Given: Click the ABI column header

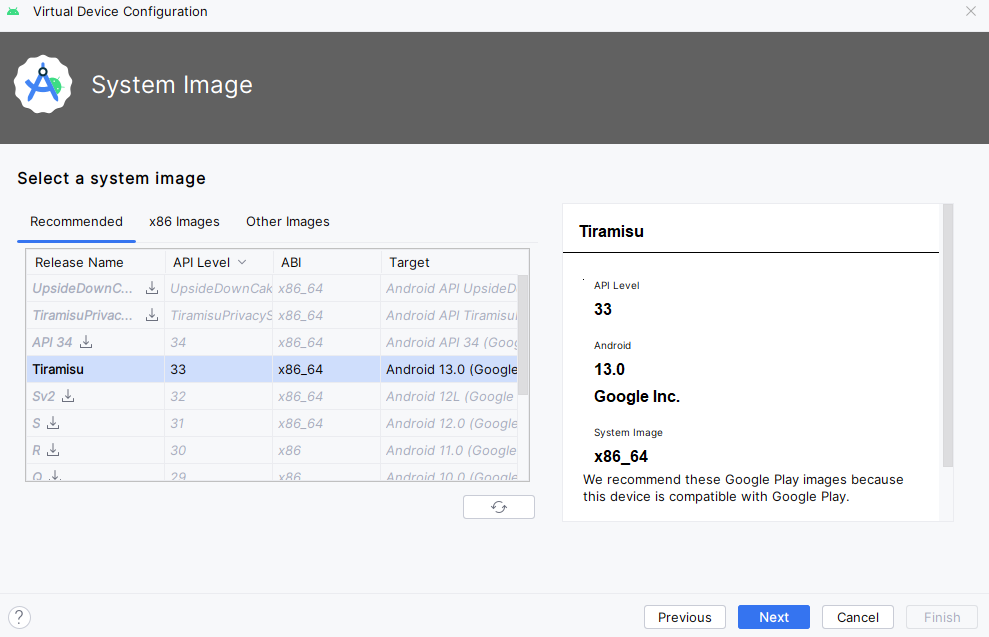Looking at the screenshot, I should (x=327, y=262).
